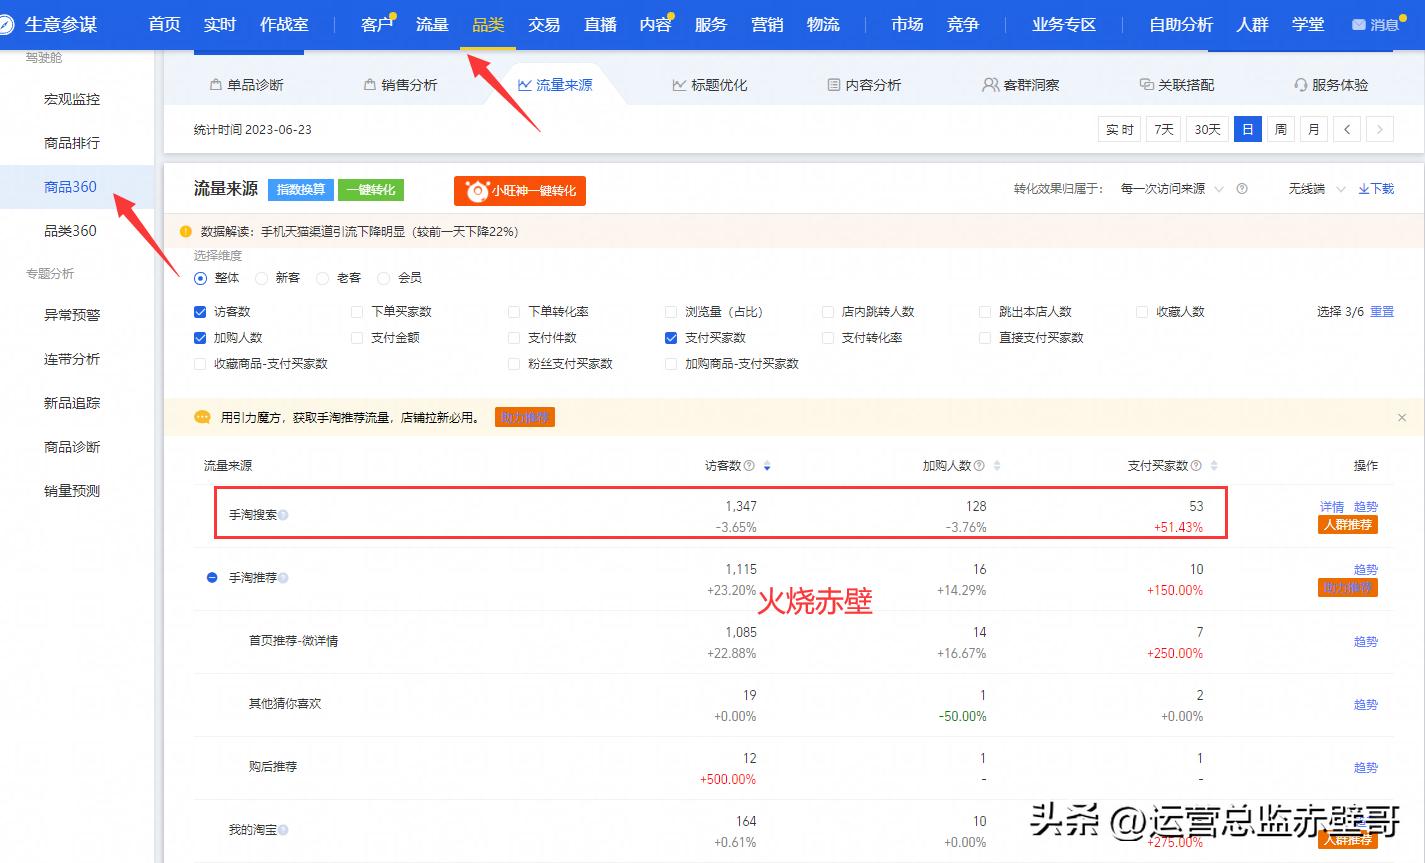
Task: Open 趋势 for 首页推荐-微详情 row
Action: 1366,642
